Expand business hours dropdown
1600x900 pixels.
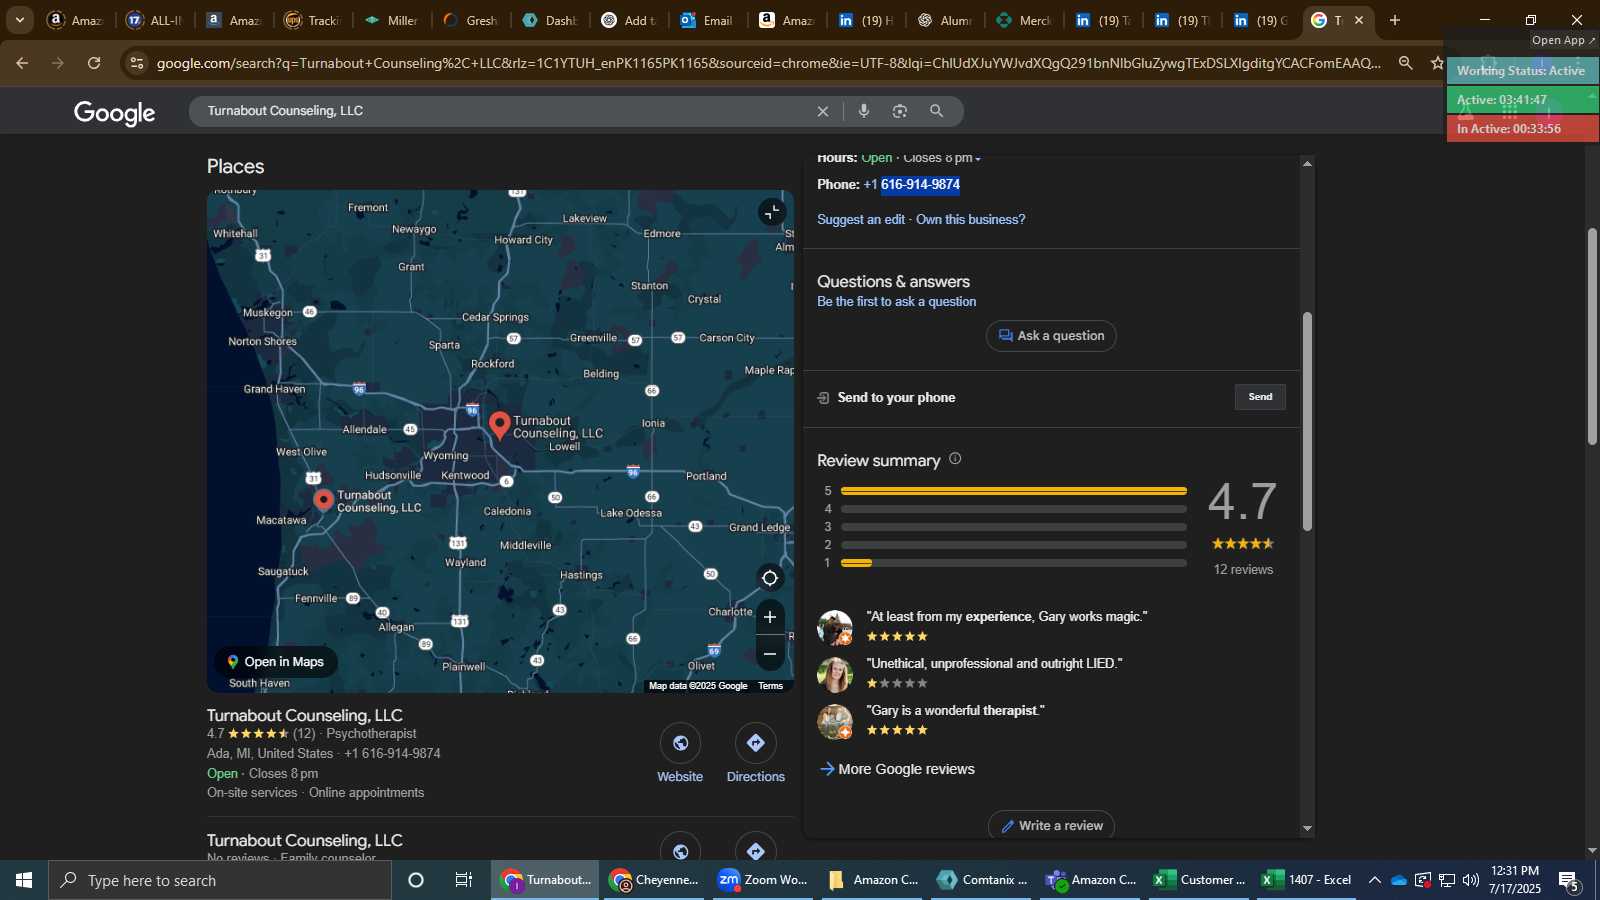978,158
